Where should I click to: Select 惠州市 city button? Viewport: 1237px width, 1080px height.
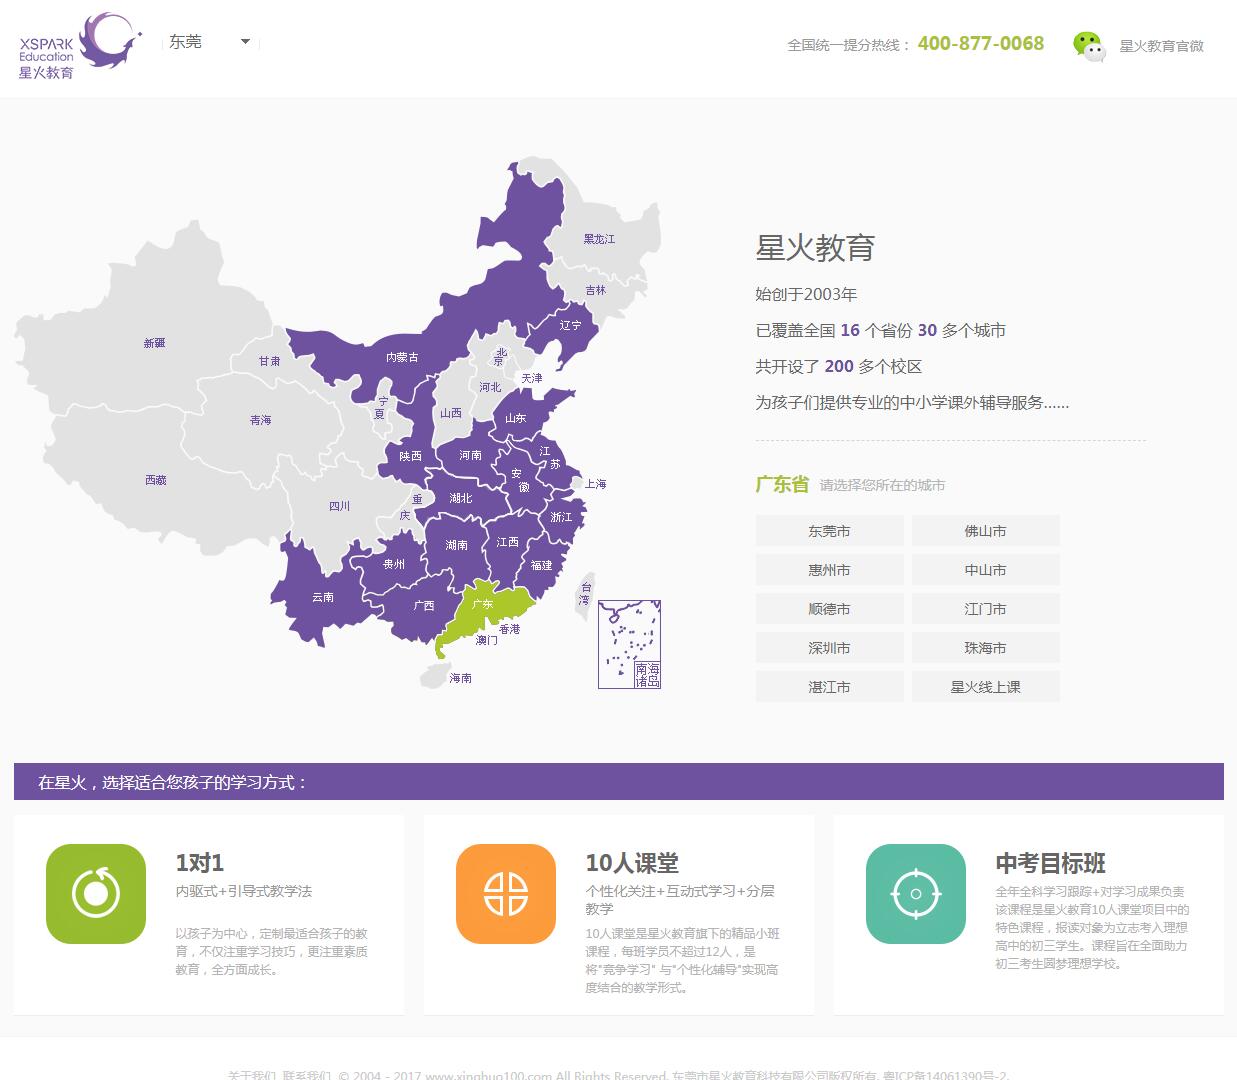[x=829, y=570]
